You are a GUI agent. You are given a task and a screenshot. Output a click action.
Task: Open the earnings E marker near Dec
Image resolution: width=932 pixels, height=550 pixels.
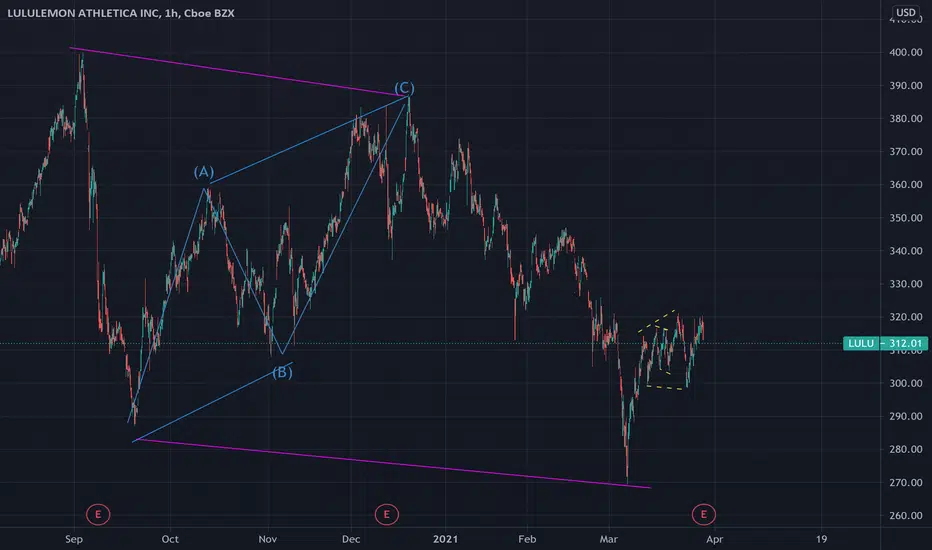(386, 514)
